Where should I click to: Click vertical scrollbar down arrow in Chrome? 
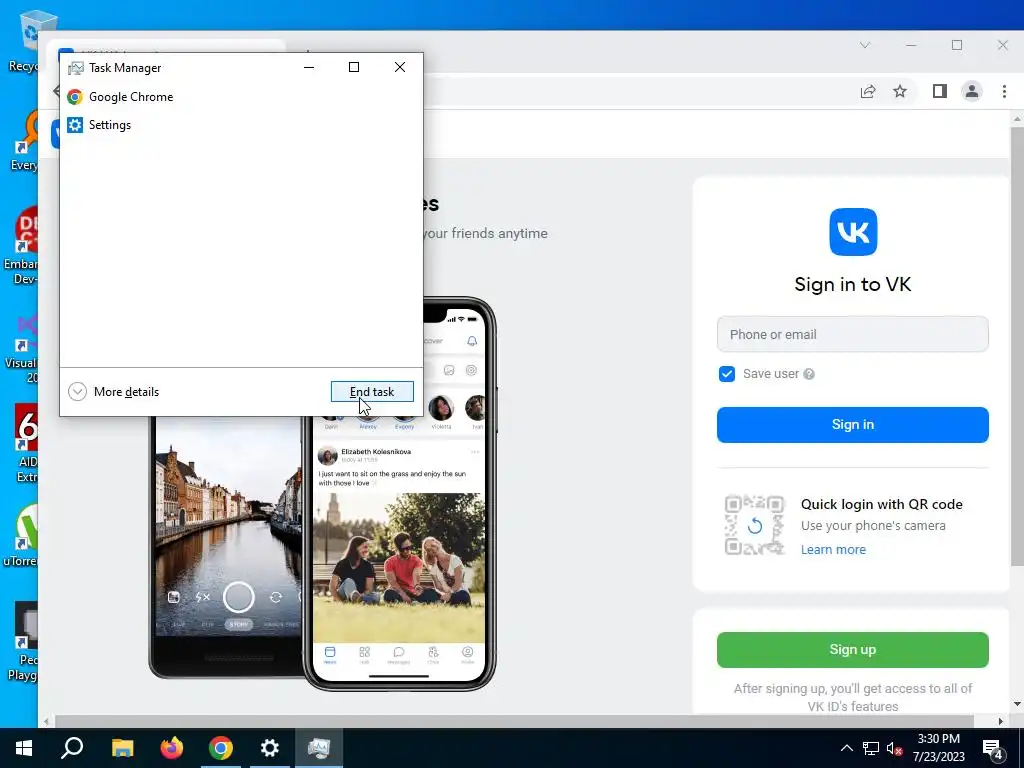[1017, 704]
